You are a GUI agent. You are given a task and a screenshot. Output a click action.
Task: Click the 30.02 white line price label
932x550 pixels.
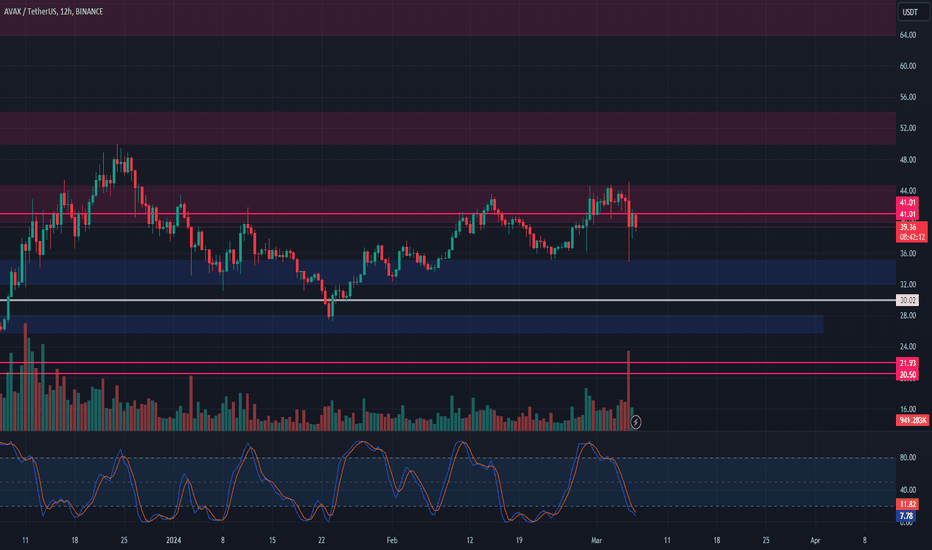point(908,300)
